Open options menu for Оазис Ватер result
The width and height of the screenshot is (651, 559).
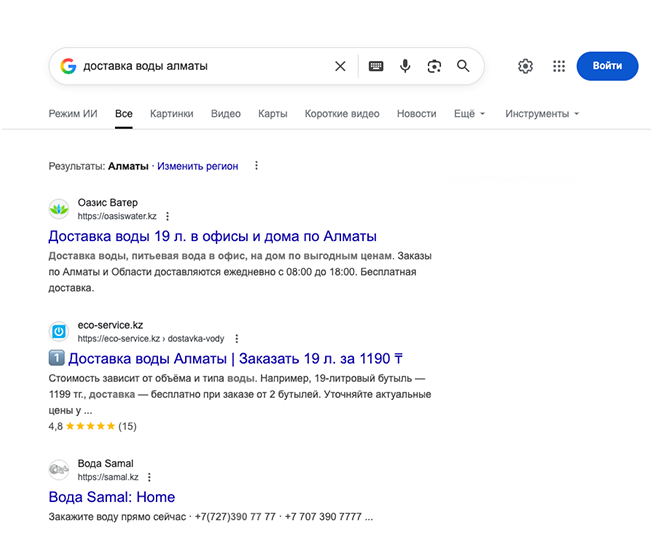click(168, 216)
